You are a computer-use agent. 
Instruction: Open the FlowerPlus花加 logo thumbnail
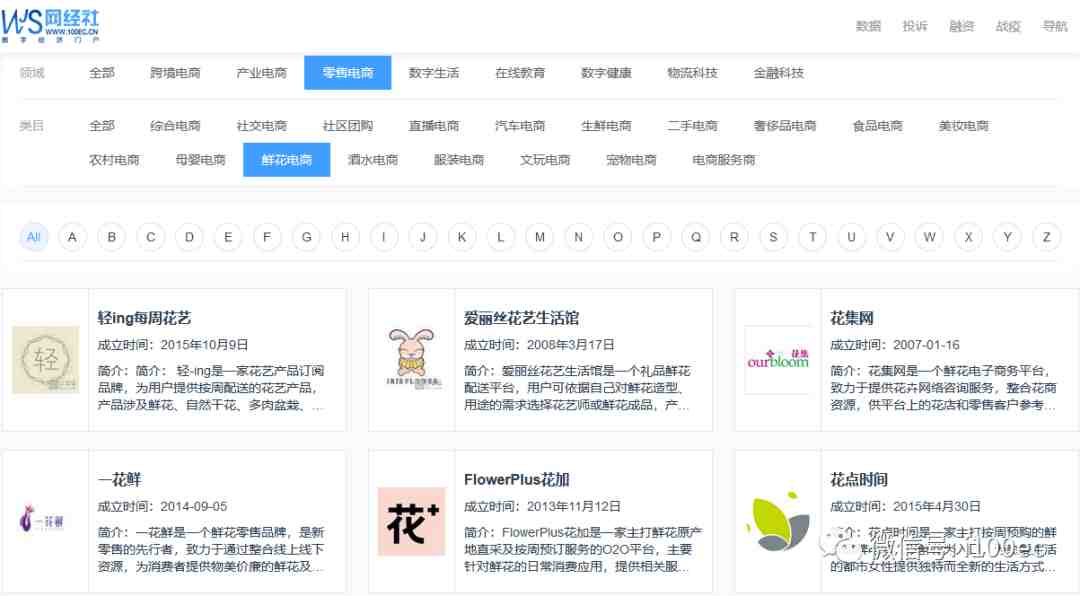click(412, 522)
